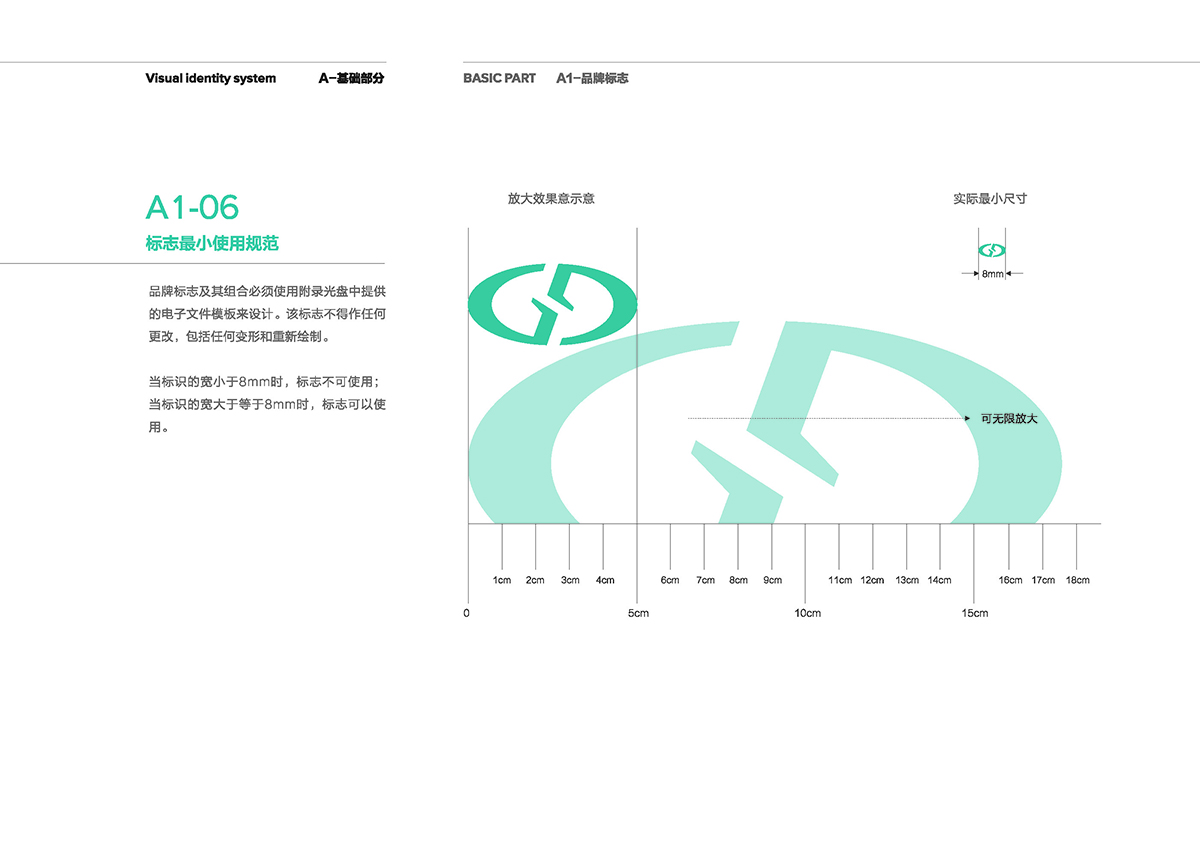
Task: Click the 1cm ruler tick label
Action: (x=502, y=580)
